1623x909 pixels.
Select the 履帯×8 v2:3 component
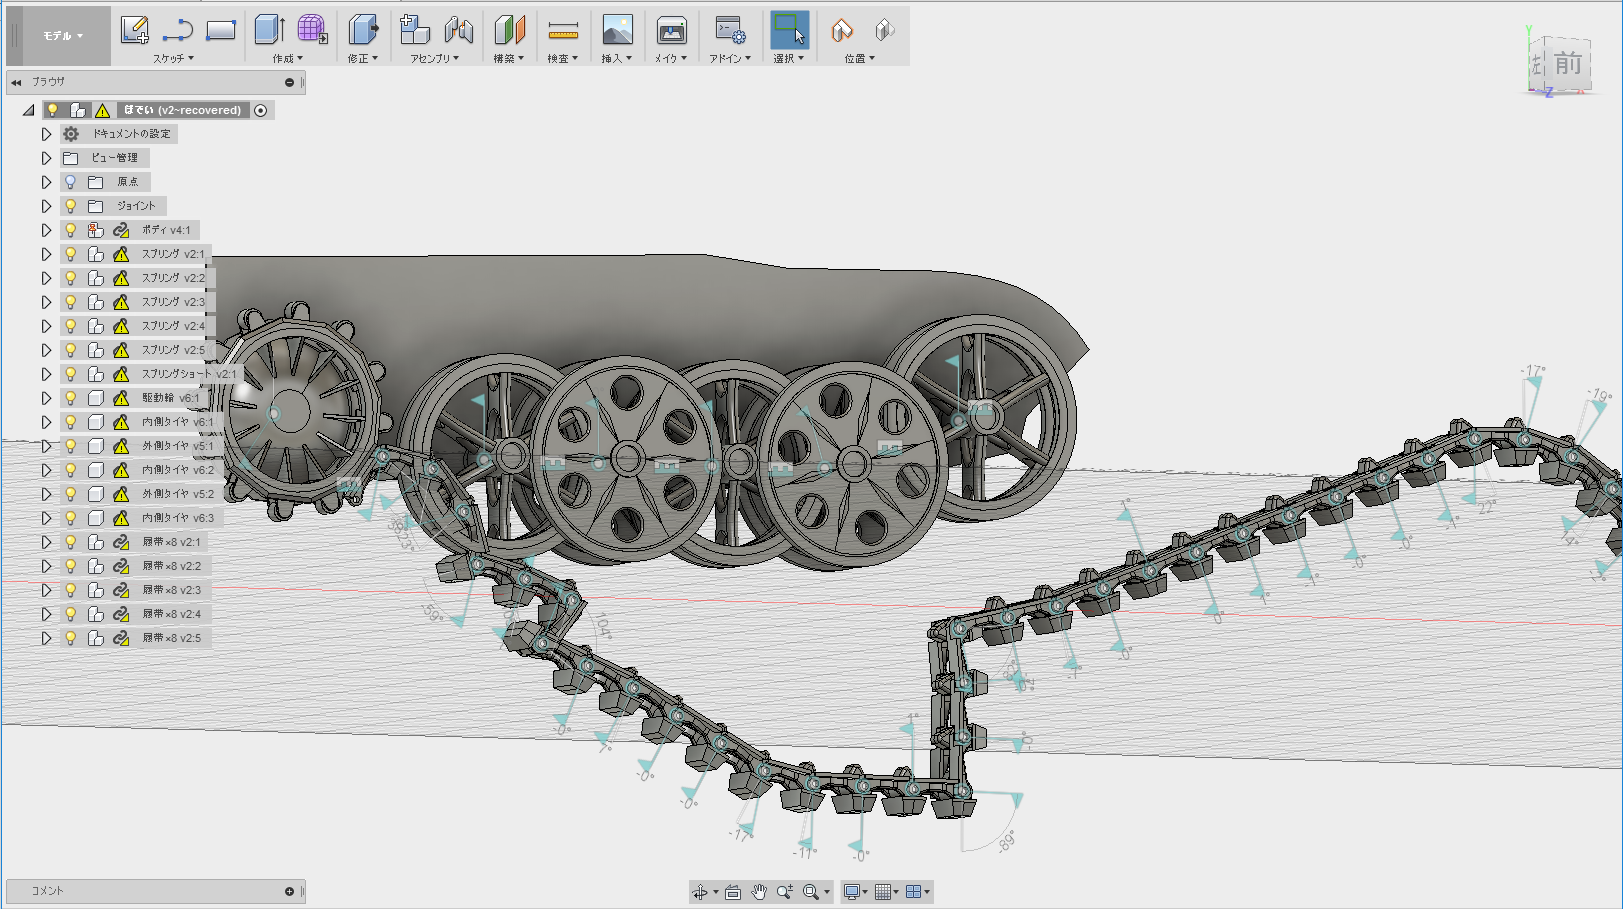click(171, 590)
